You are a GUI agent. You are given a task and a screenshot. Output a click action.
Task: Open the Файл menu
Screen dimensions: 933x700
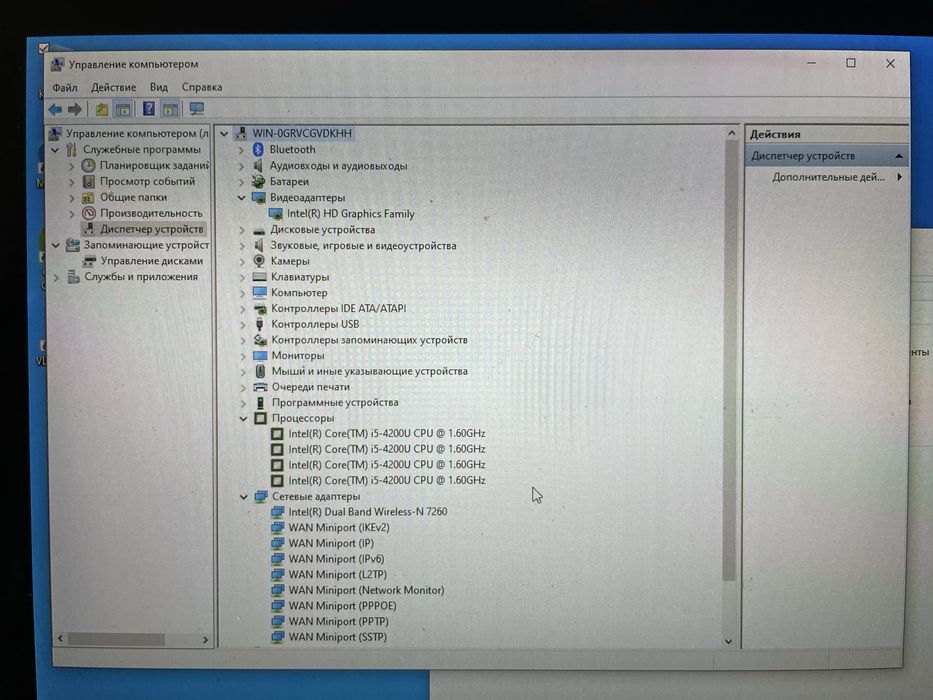[x=65, y=88]
